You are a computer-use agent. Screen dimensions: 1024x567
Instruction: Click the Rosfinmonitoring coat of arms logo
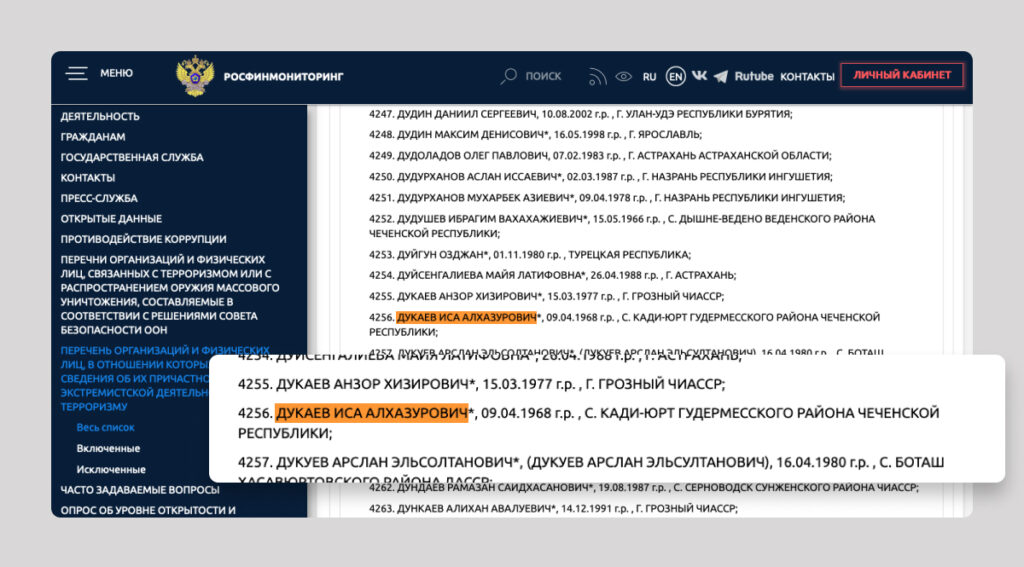click(x=194, y=76)
